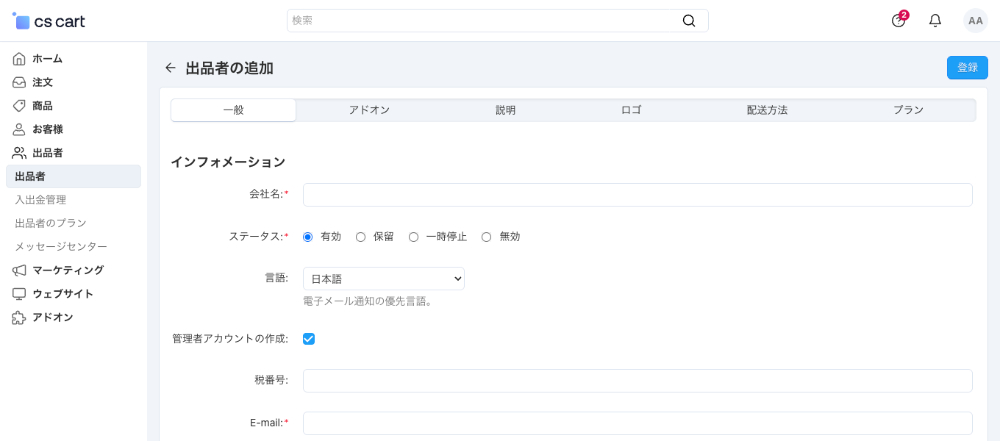
Task: Click the 会社名 input field
Action: (x=638, y=195)
